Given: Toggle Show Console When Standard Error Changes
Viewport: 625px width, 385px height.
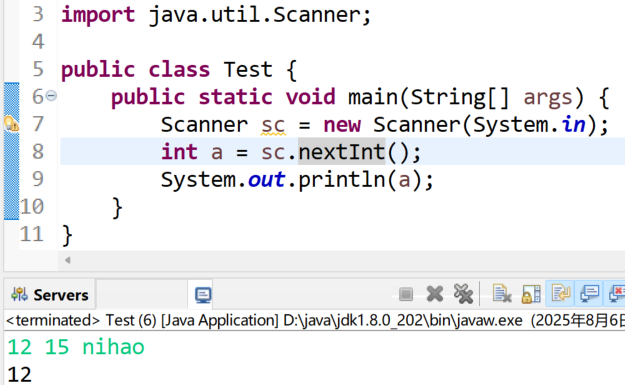Looking at the screenshot, I should coord(617,294).
